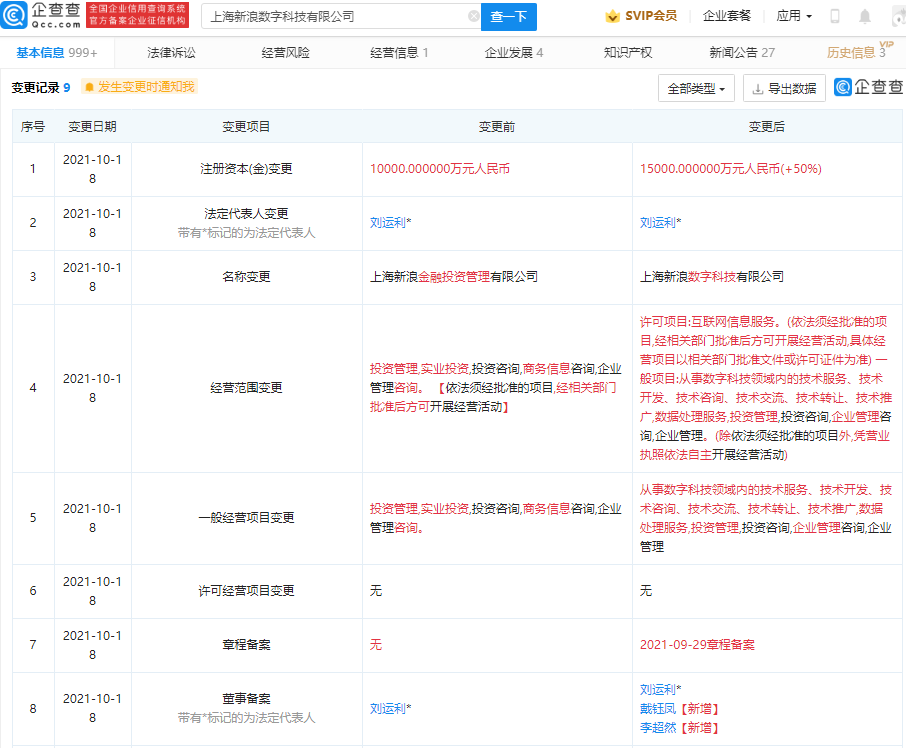Open the 历史信息 VIP tab

[x=855, y=53]
